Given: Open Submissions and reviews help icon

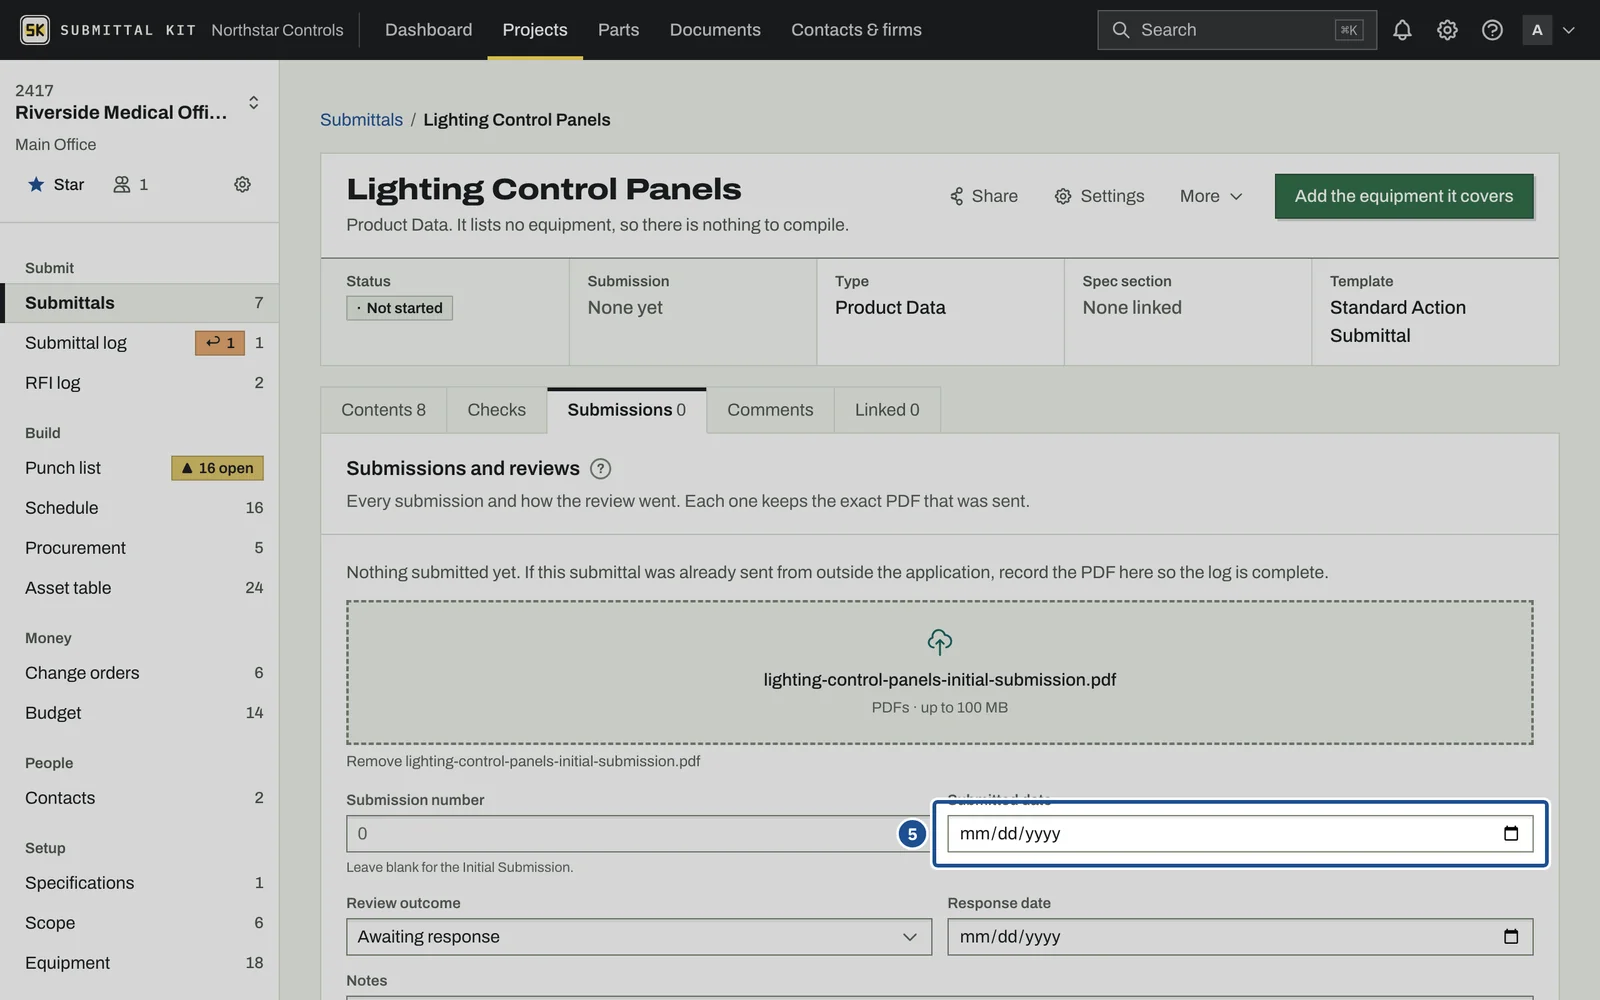Looking at the screenshot, I should (600, 468).
